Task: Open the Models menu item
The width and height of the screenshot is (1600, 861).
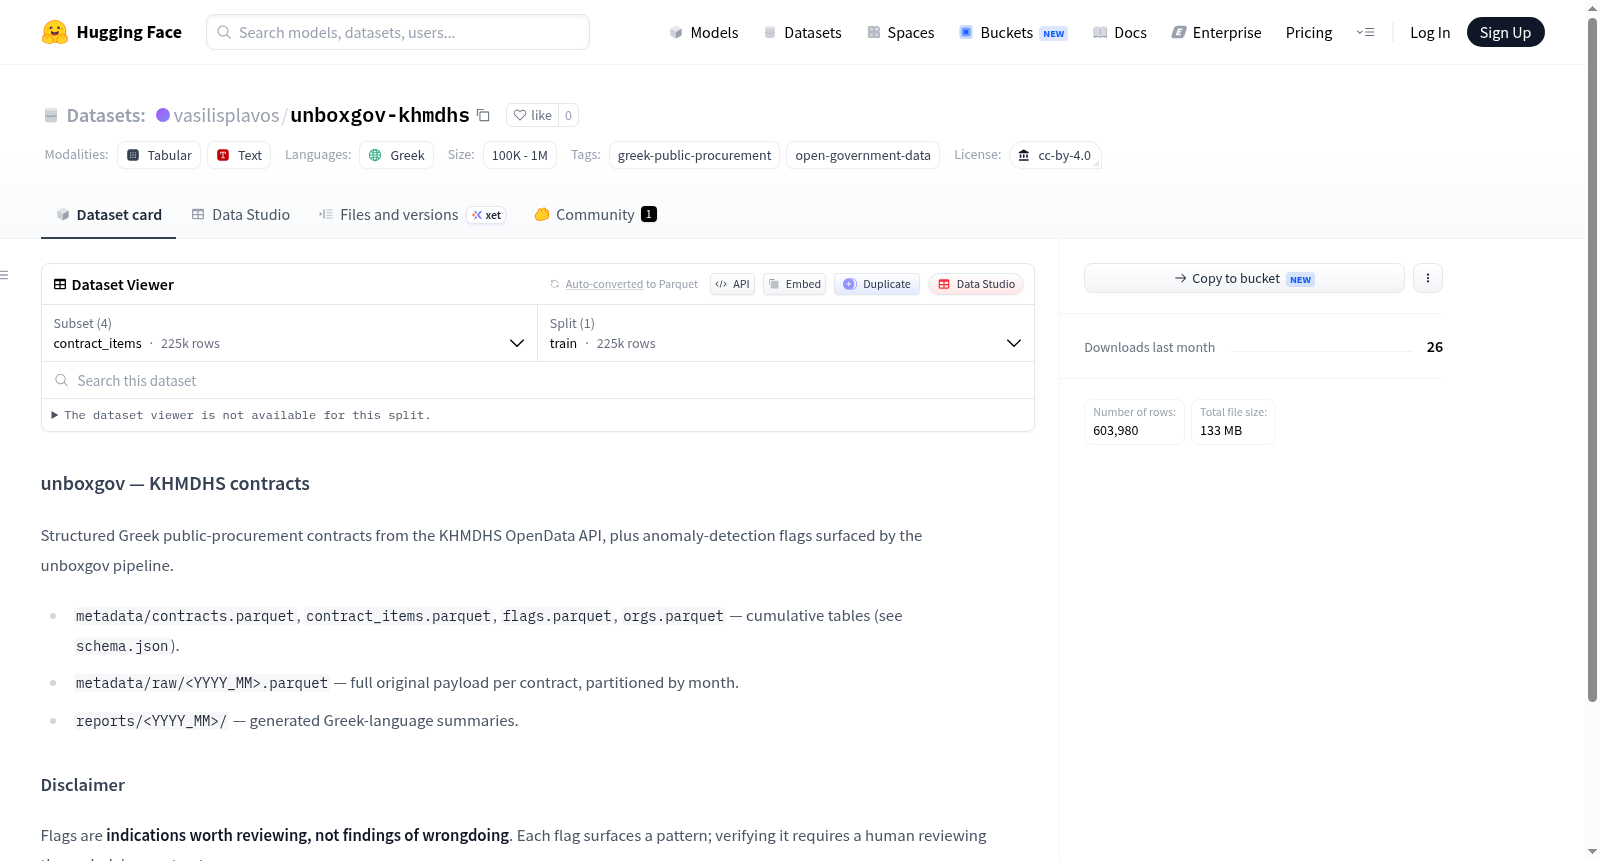Action: [x=704, y=32]
